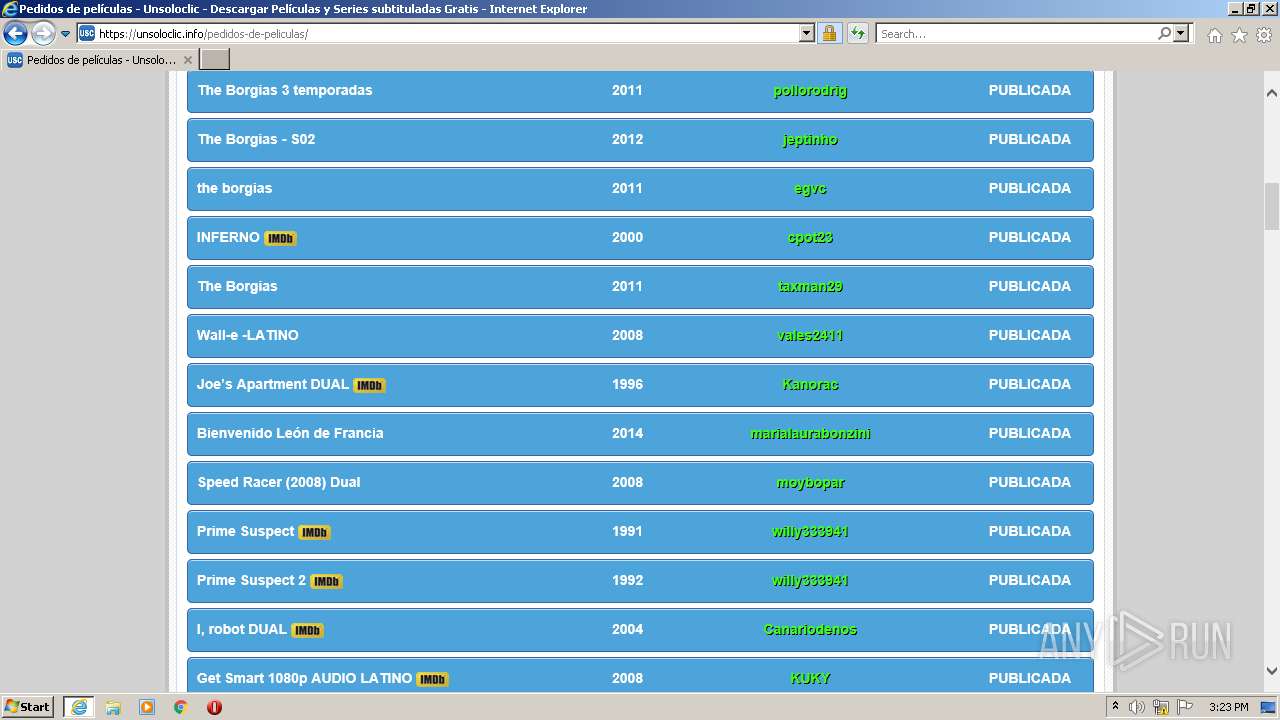Image resolution: width=1280 pixels, height=720 pixels.
Task: Click the network tray icon
Action: tap(1161, 707)
